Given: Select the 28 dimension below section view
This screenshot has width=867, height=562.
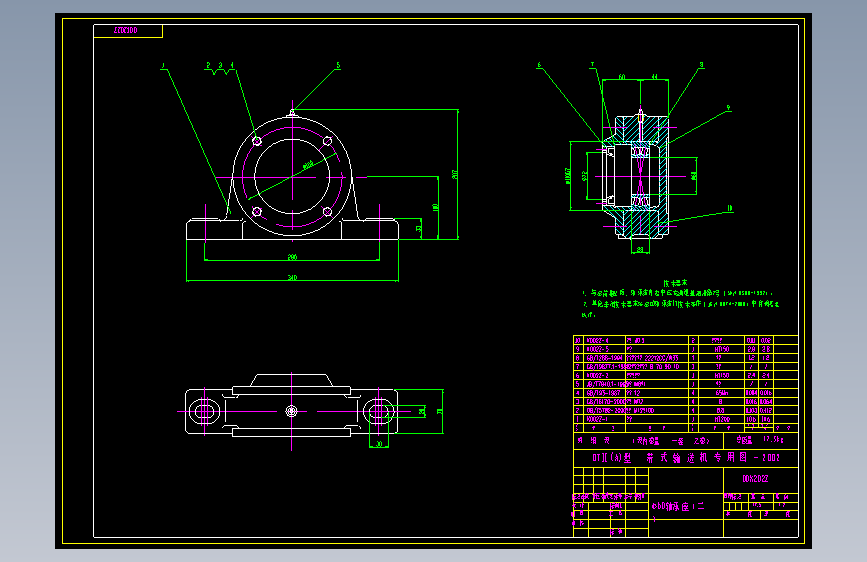Looking at the screenshot, I should (x=640, y=250).
